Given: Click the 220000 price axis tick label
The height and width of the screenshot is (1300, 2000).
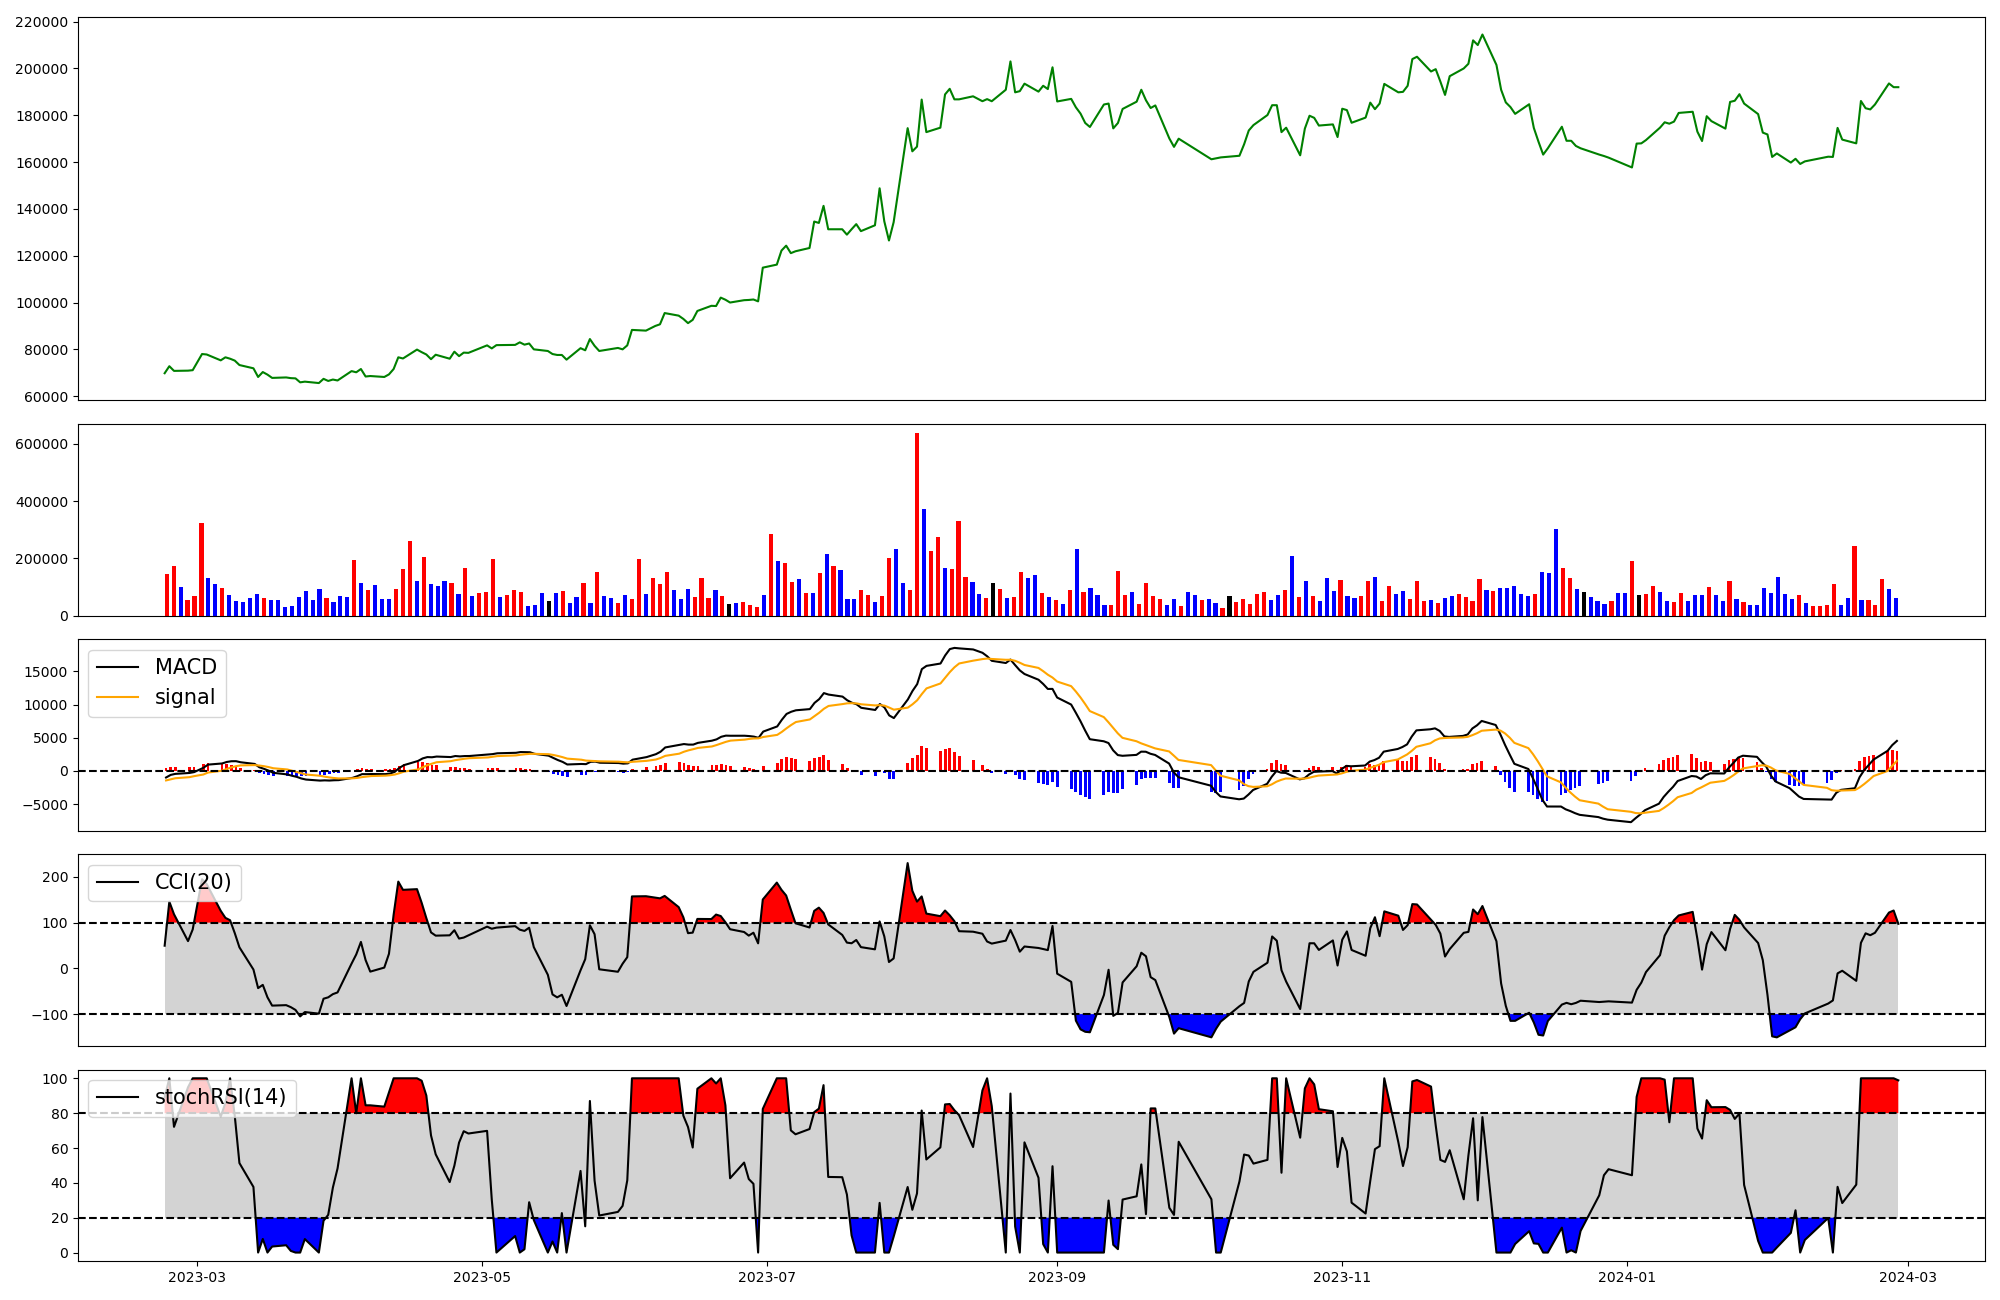Looking at the screenshot, I should point(42,22).
